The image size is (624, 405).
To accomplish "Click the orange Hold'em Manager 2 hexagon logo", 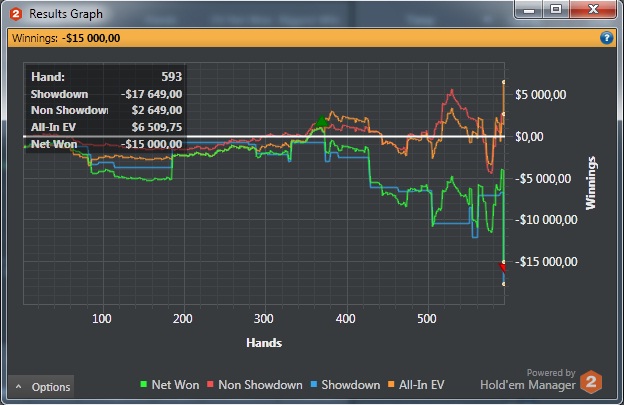I will pos(591,382).
